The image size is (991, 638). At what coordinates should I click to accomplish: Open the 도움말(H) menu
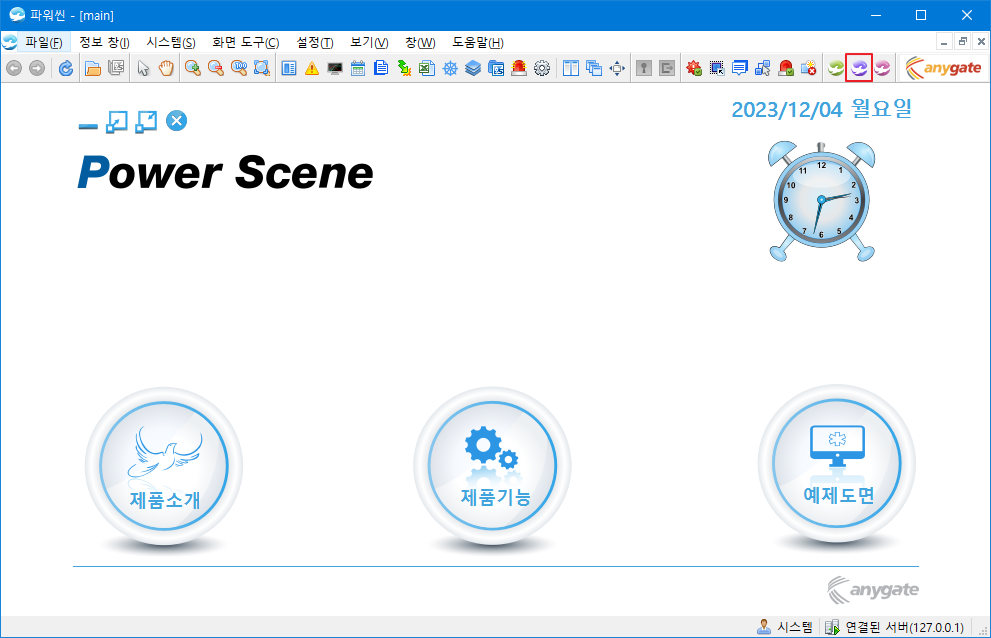pos(478,42)
